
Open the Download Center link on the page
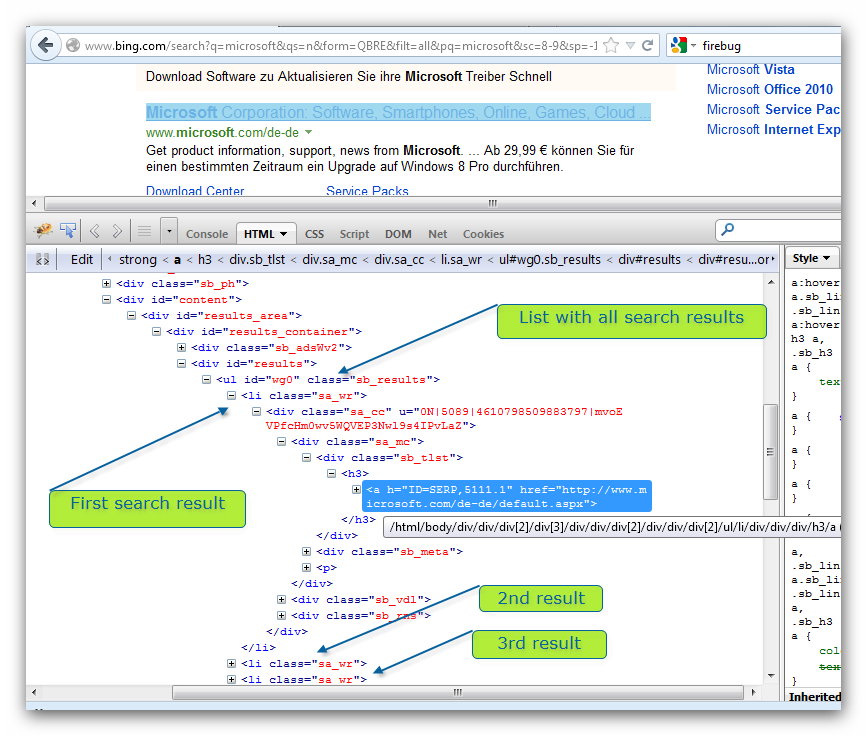[x=197, y=191]
